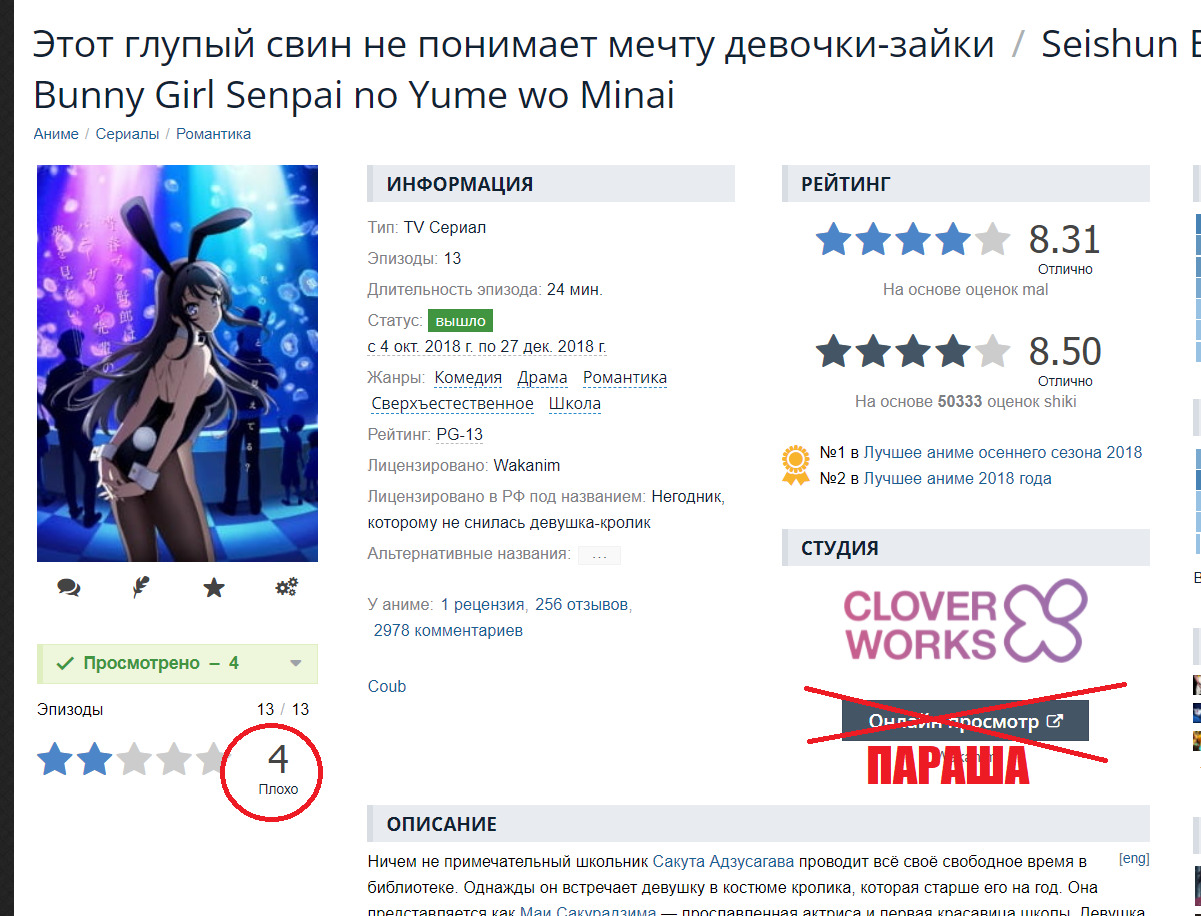The width and height of the screenshot is (1201, 916).
Task: Click the Онлайн просмотр button
Action: (x=965, y=721)
